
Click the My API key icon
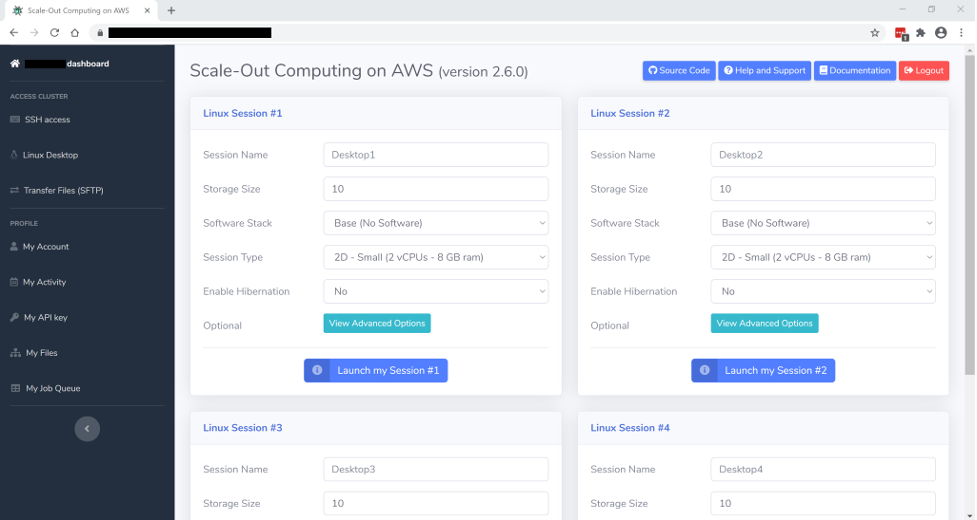(15, 318)
